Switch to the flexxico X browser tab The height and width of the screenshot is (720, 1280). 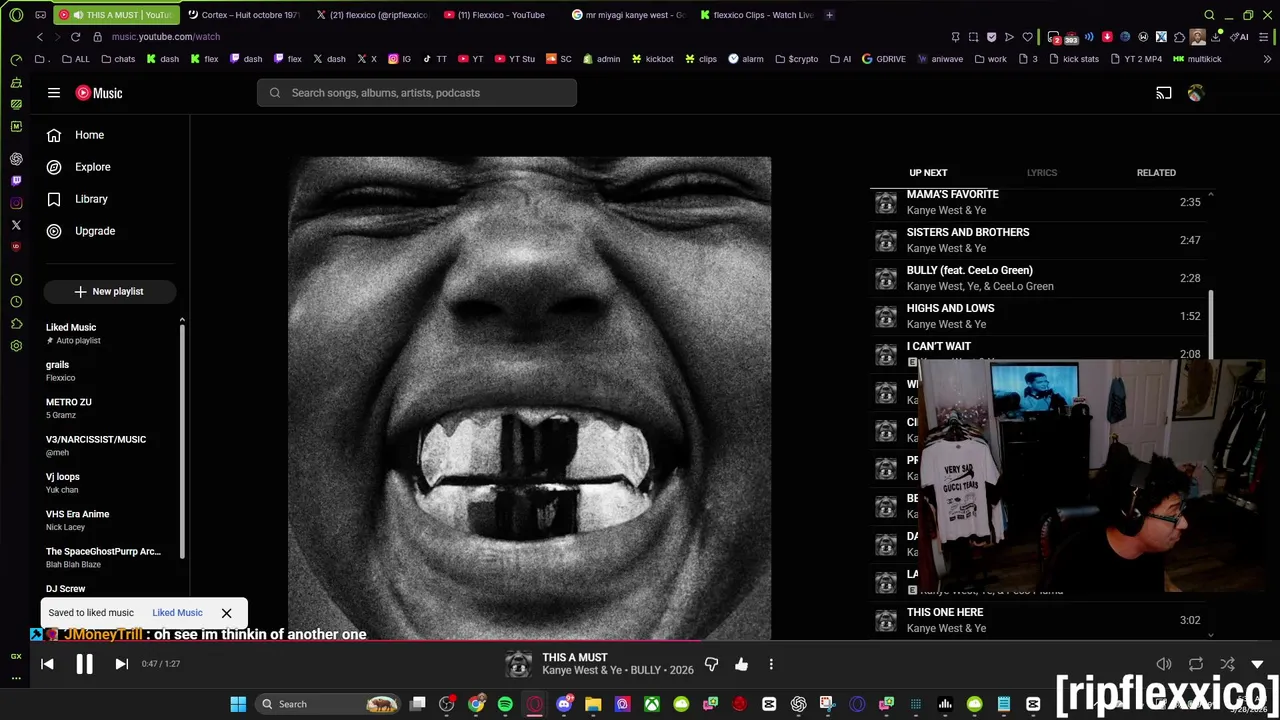tap(372, 15)
